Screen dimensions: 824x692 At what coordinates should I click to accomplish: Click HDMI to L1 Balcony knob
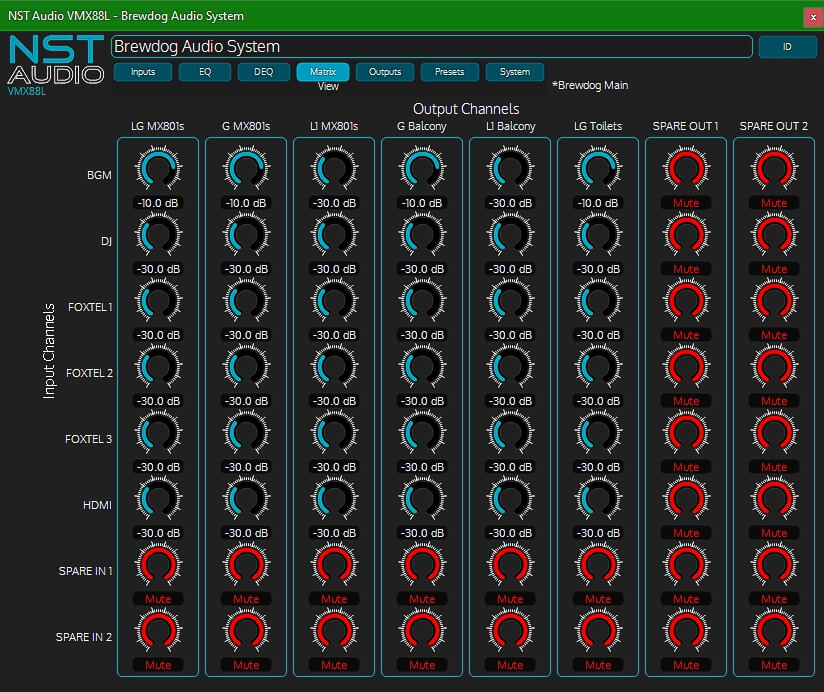[510, 499]
